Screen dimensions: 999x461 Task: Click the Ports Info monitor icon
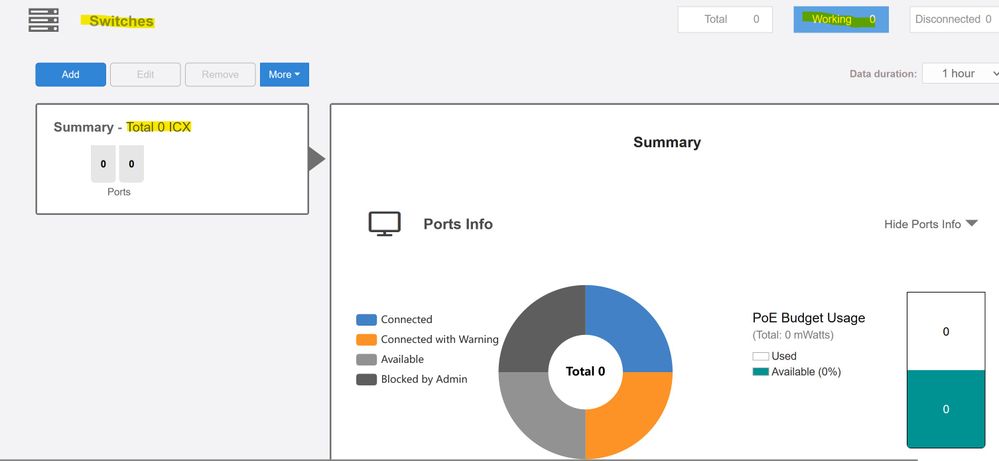click(x=385, y=224)
